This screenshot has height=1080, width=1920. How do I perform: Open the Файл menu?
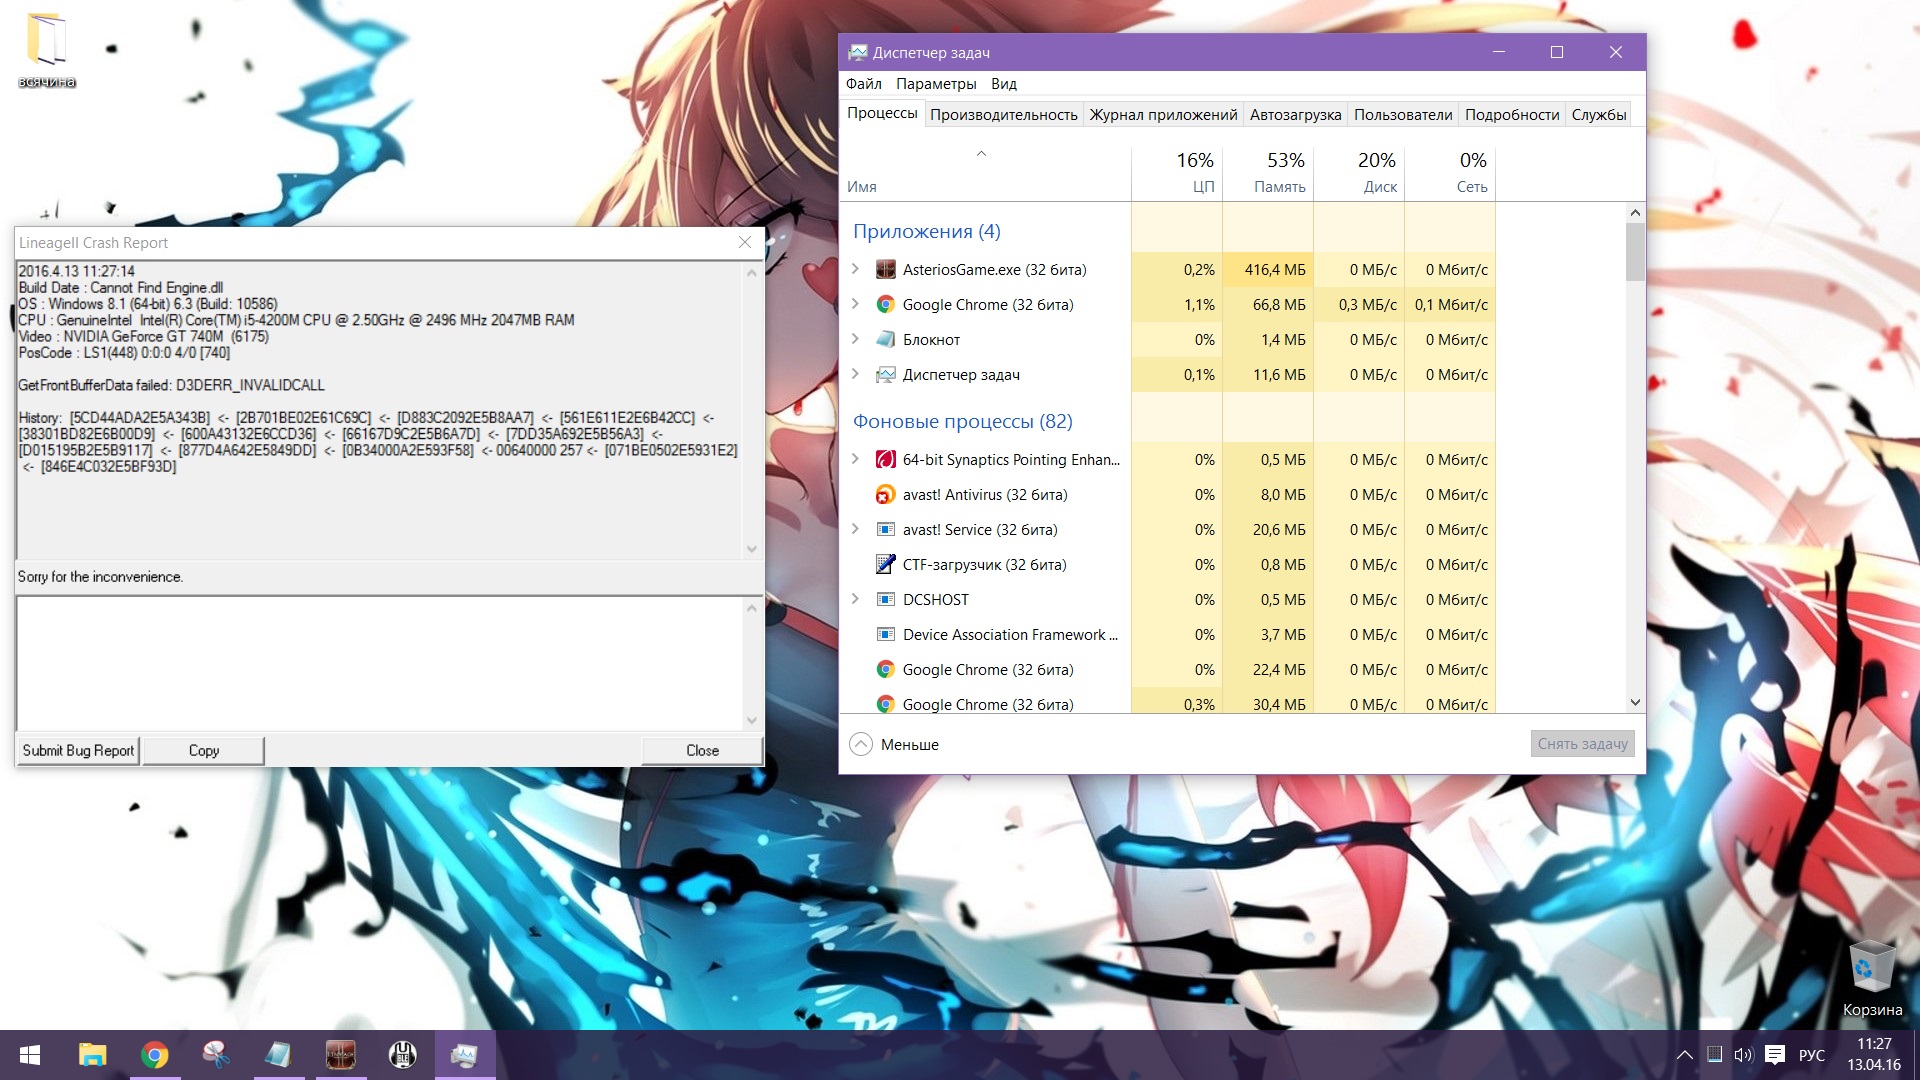[x=864, y=84]
